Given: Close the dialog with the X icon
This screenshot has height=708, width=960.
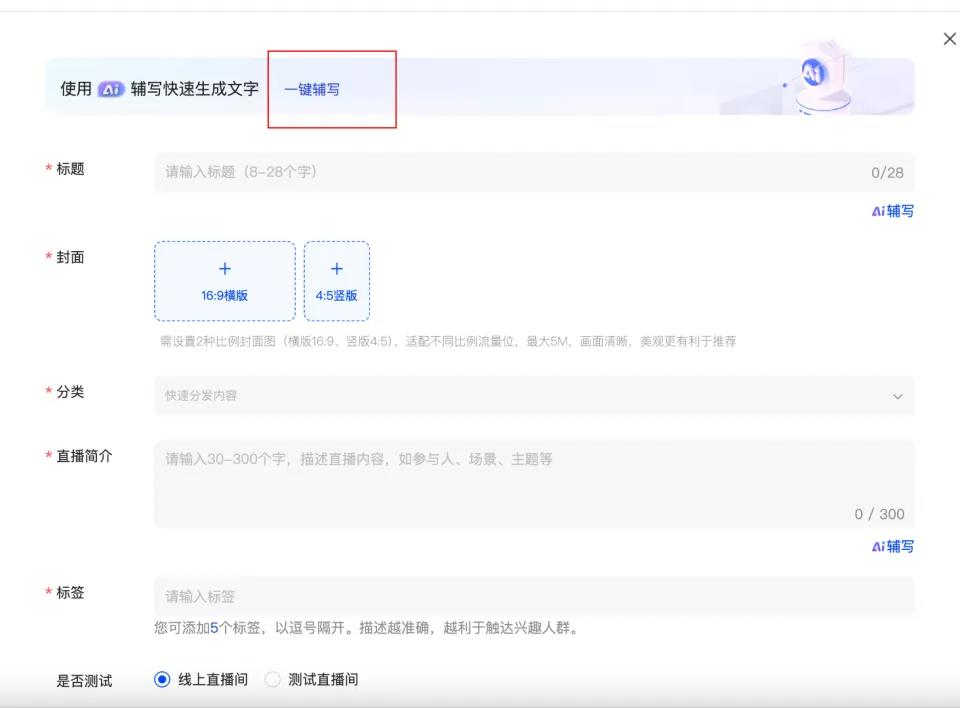Looking at the screenshot, I should point(949,38).
